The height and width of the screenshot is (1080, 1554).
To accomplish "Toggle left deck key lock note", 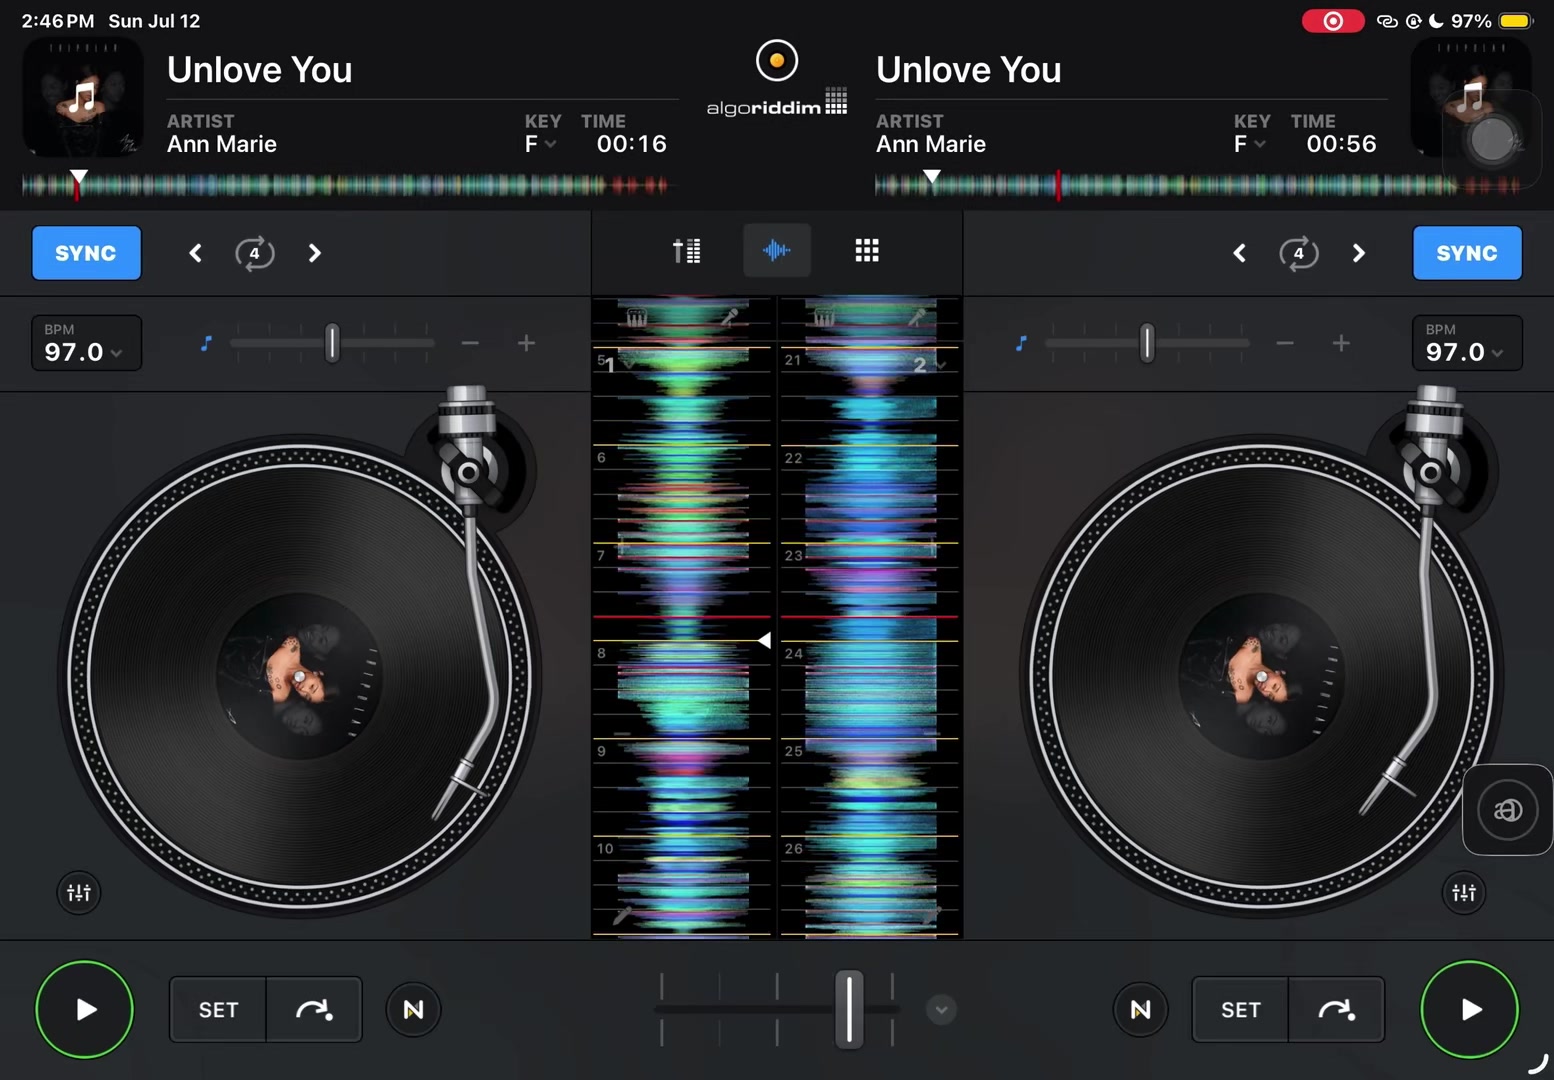I will click(x=206, y=344).
